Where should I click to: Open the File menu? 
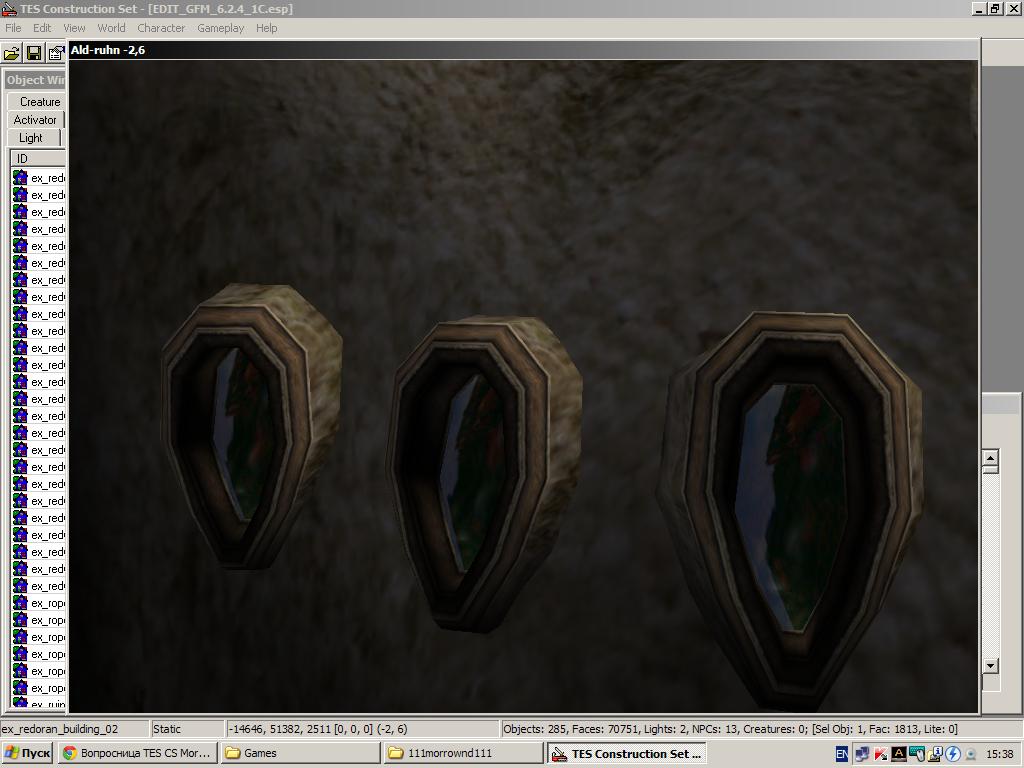13,28
